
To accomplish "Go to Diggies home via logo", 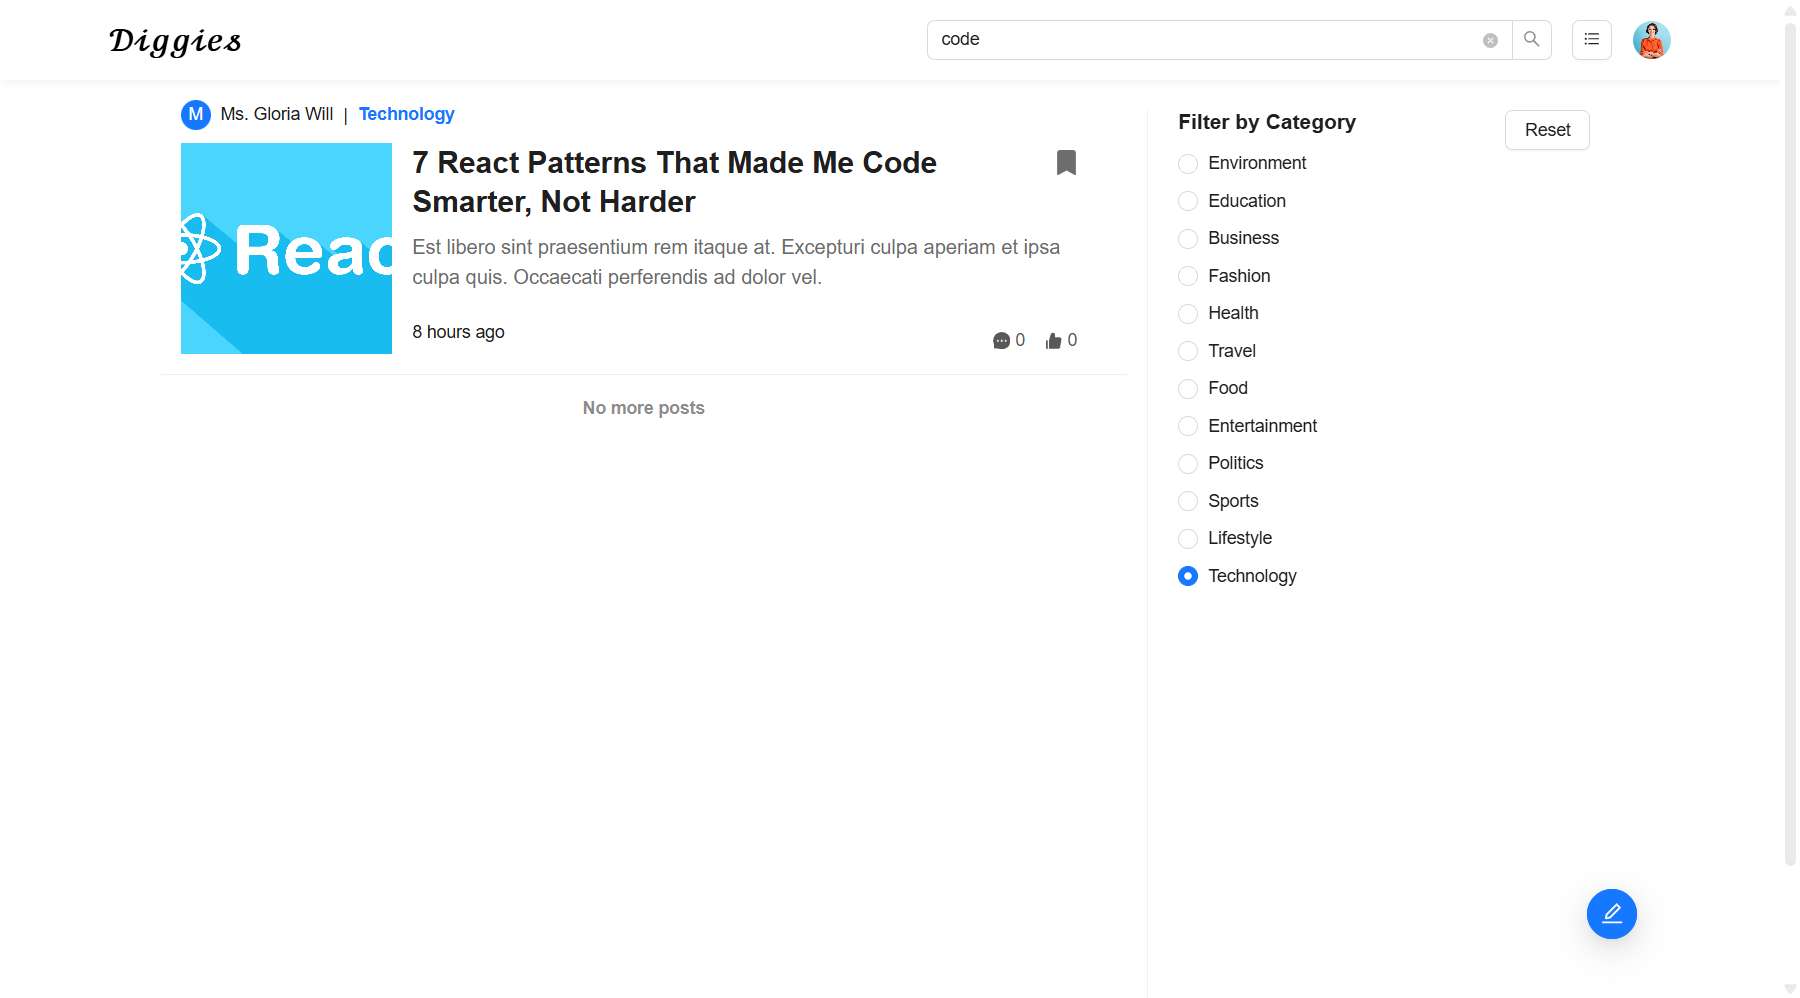I will 175,41.
